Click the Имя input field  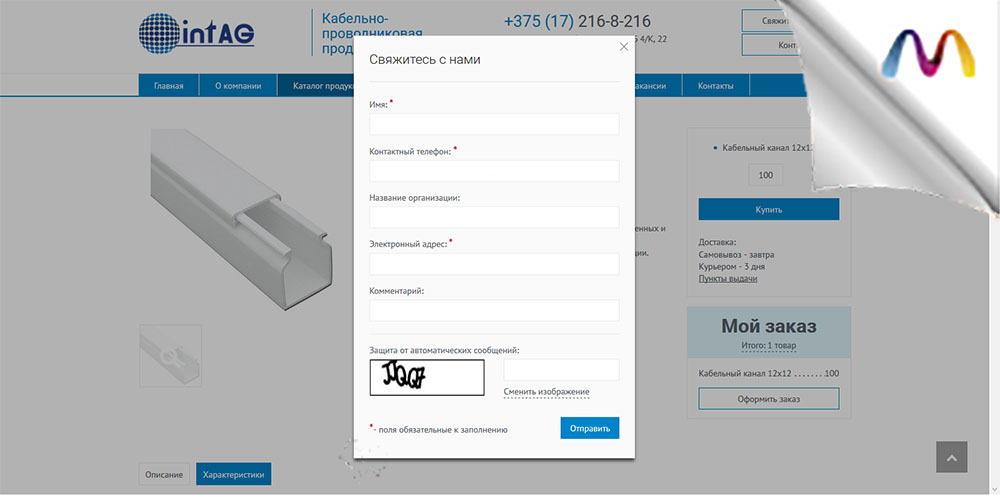(x=494, y=124)
